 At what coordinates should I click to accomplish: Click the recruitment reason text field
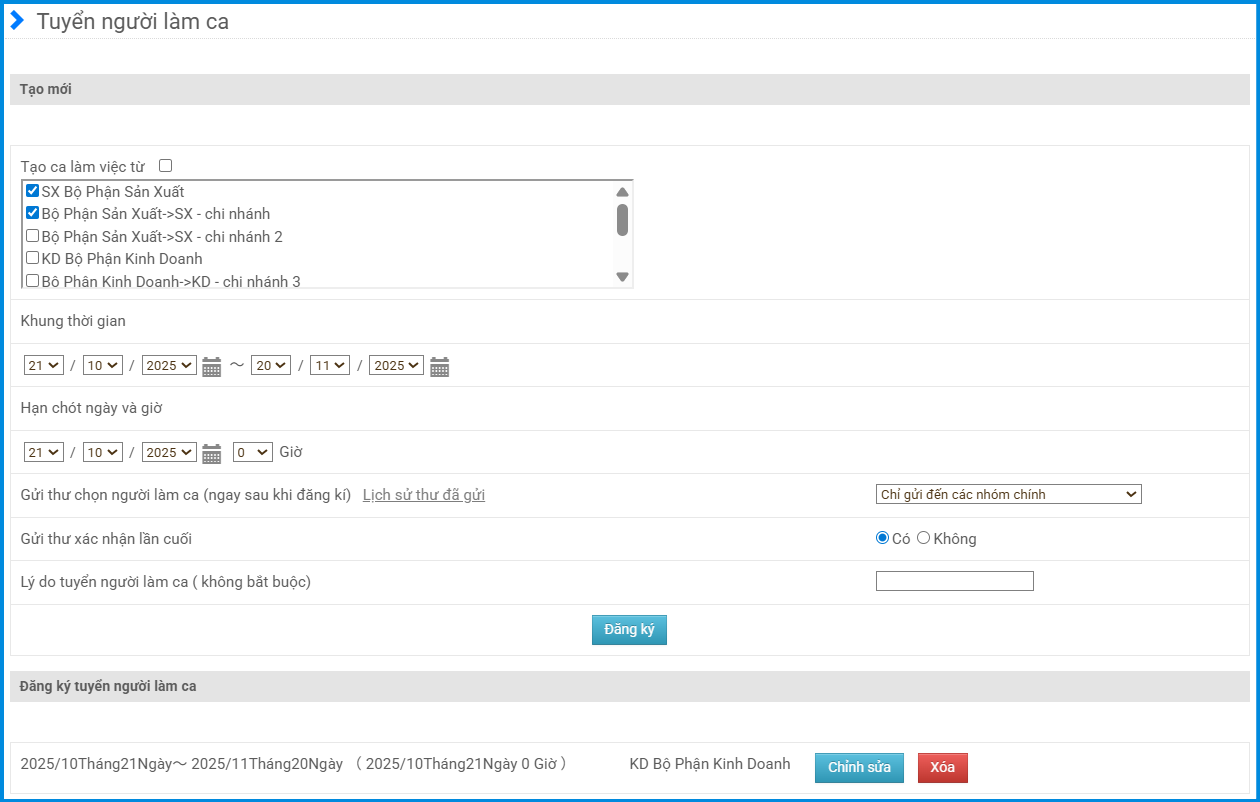coord(954,581)
